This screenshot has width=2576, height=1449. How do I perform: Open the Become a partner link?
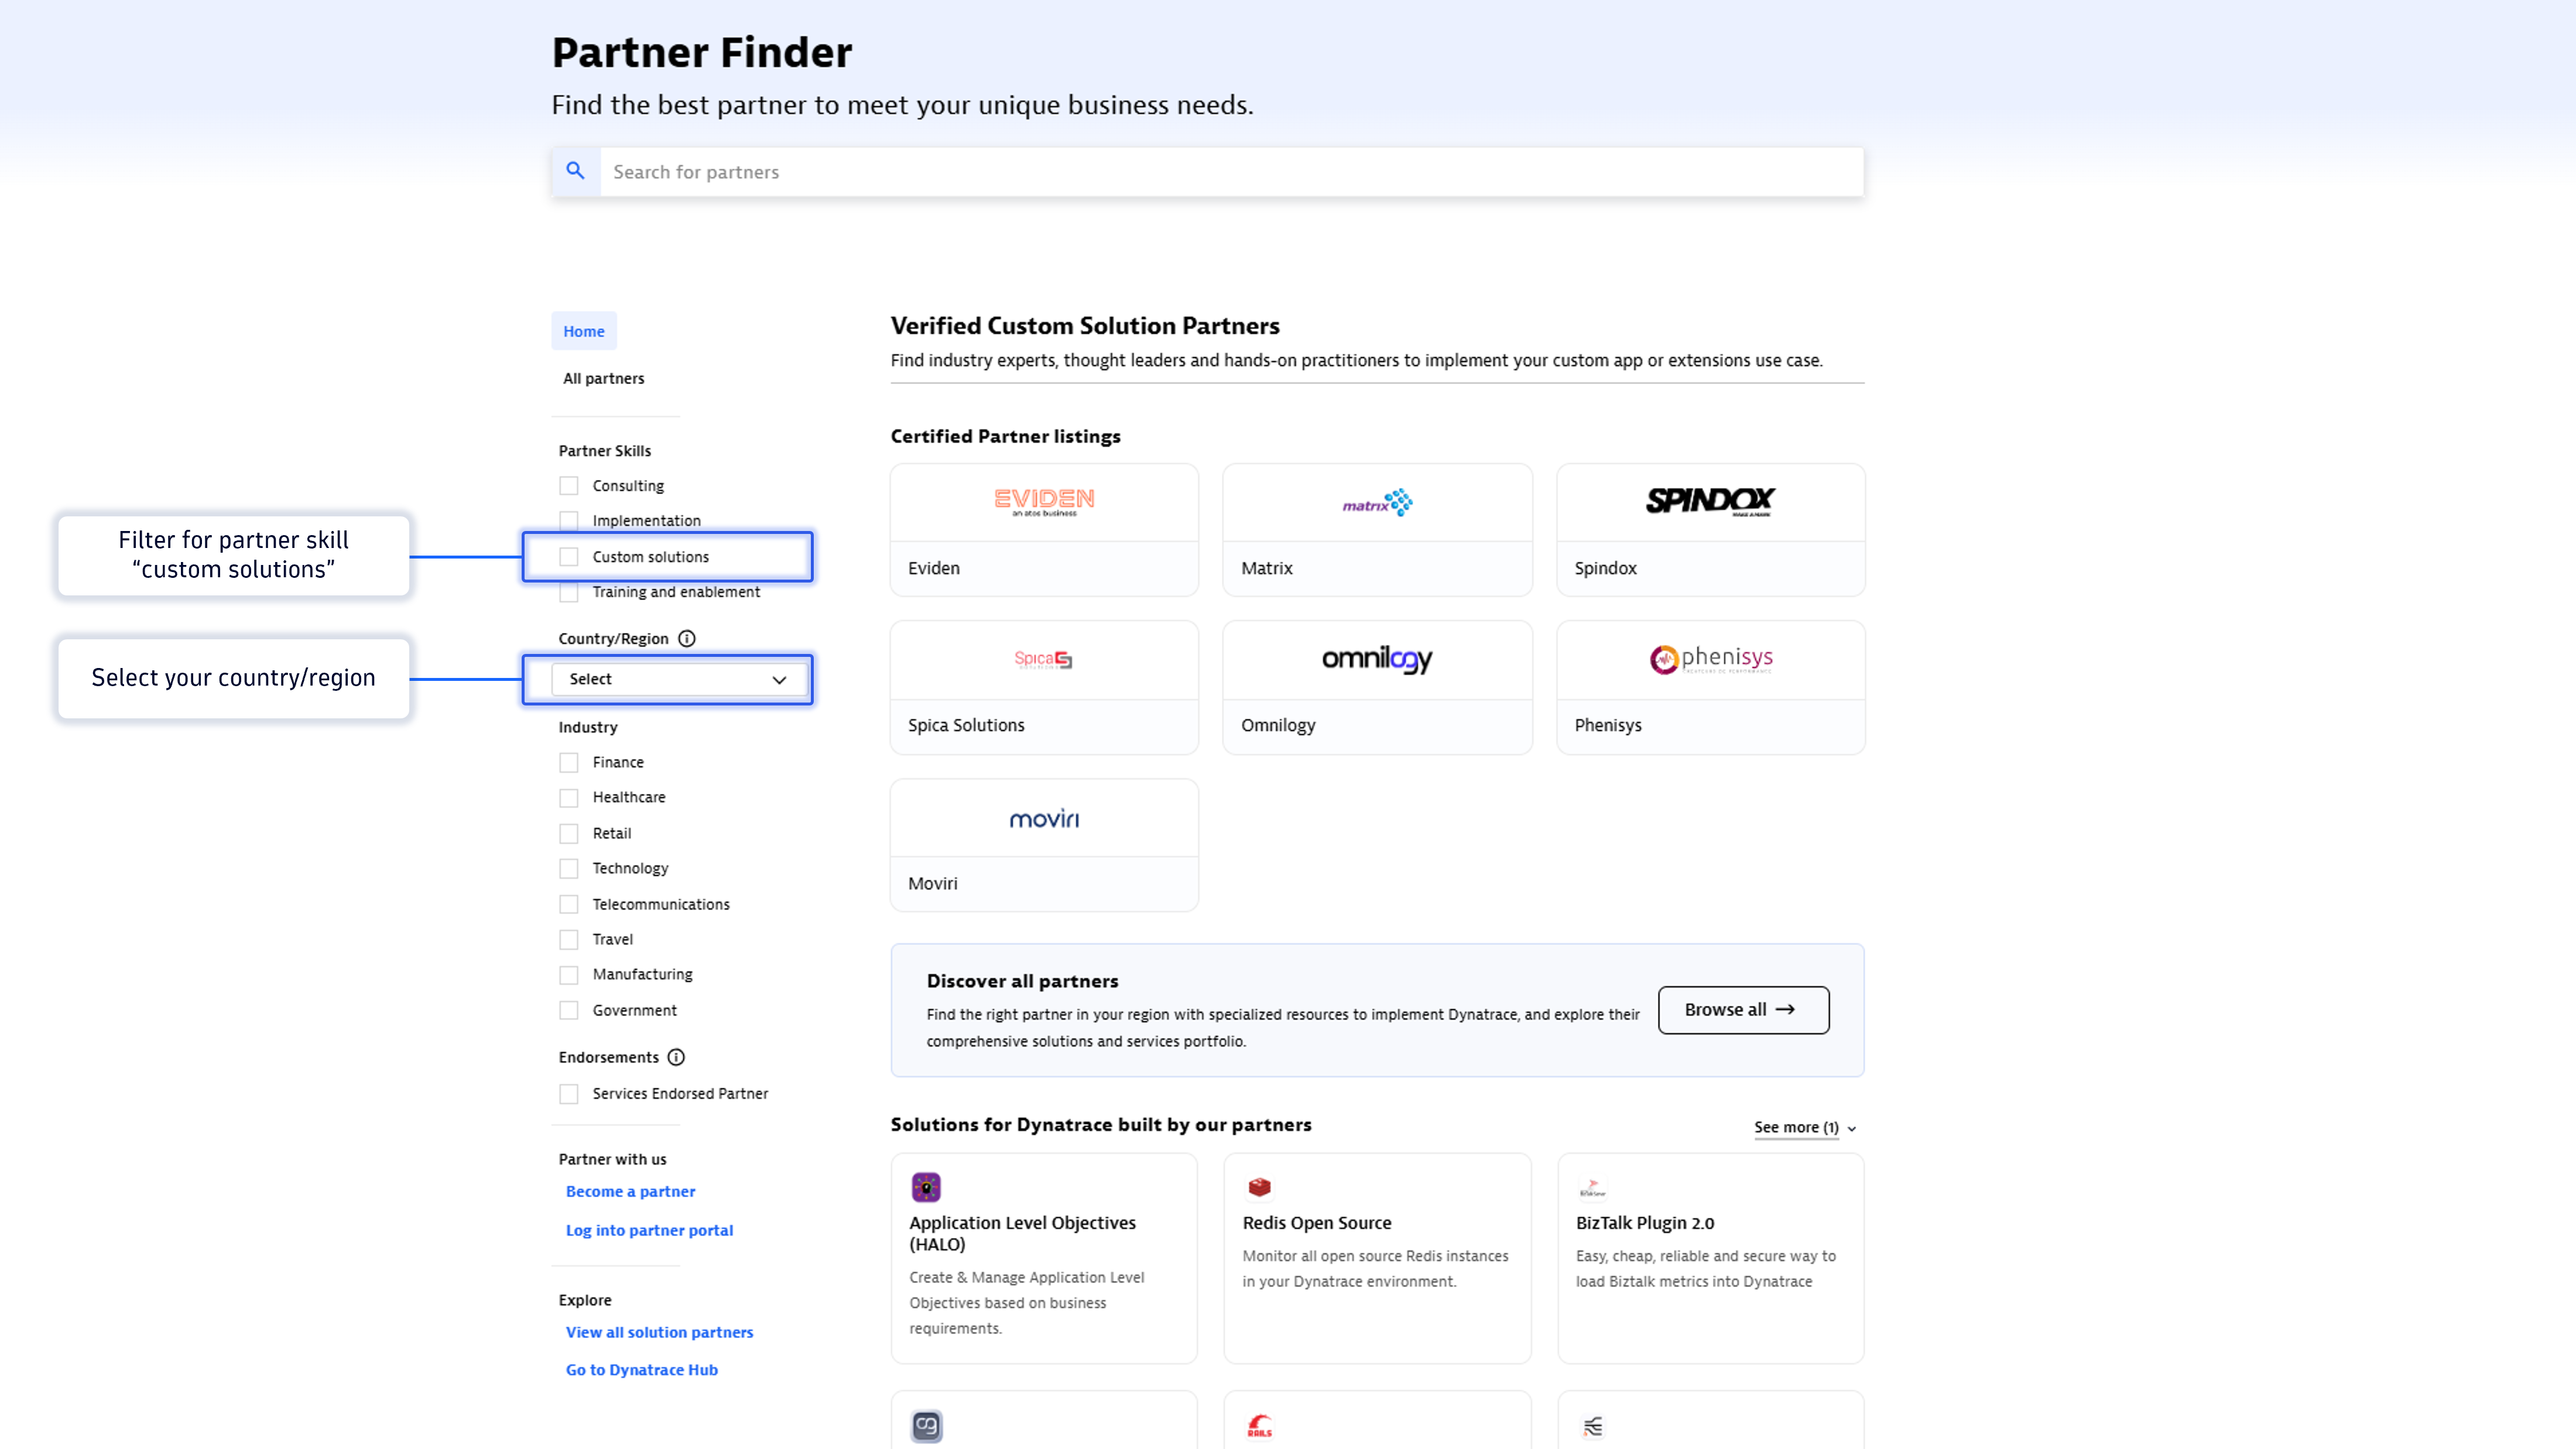[x=630, y=1191]
